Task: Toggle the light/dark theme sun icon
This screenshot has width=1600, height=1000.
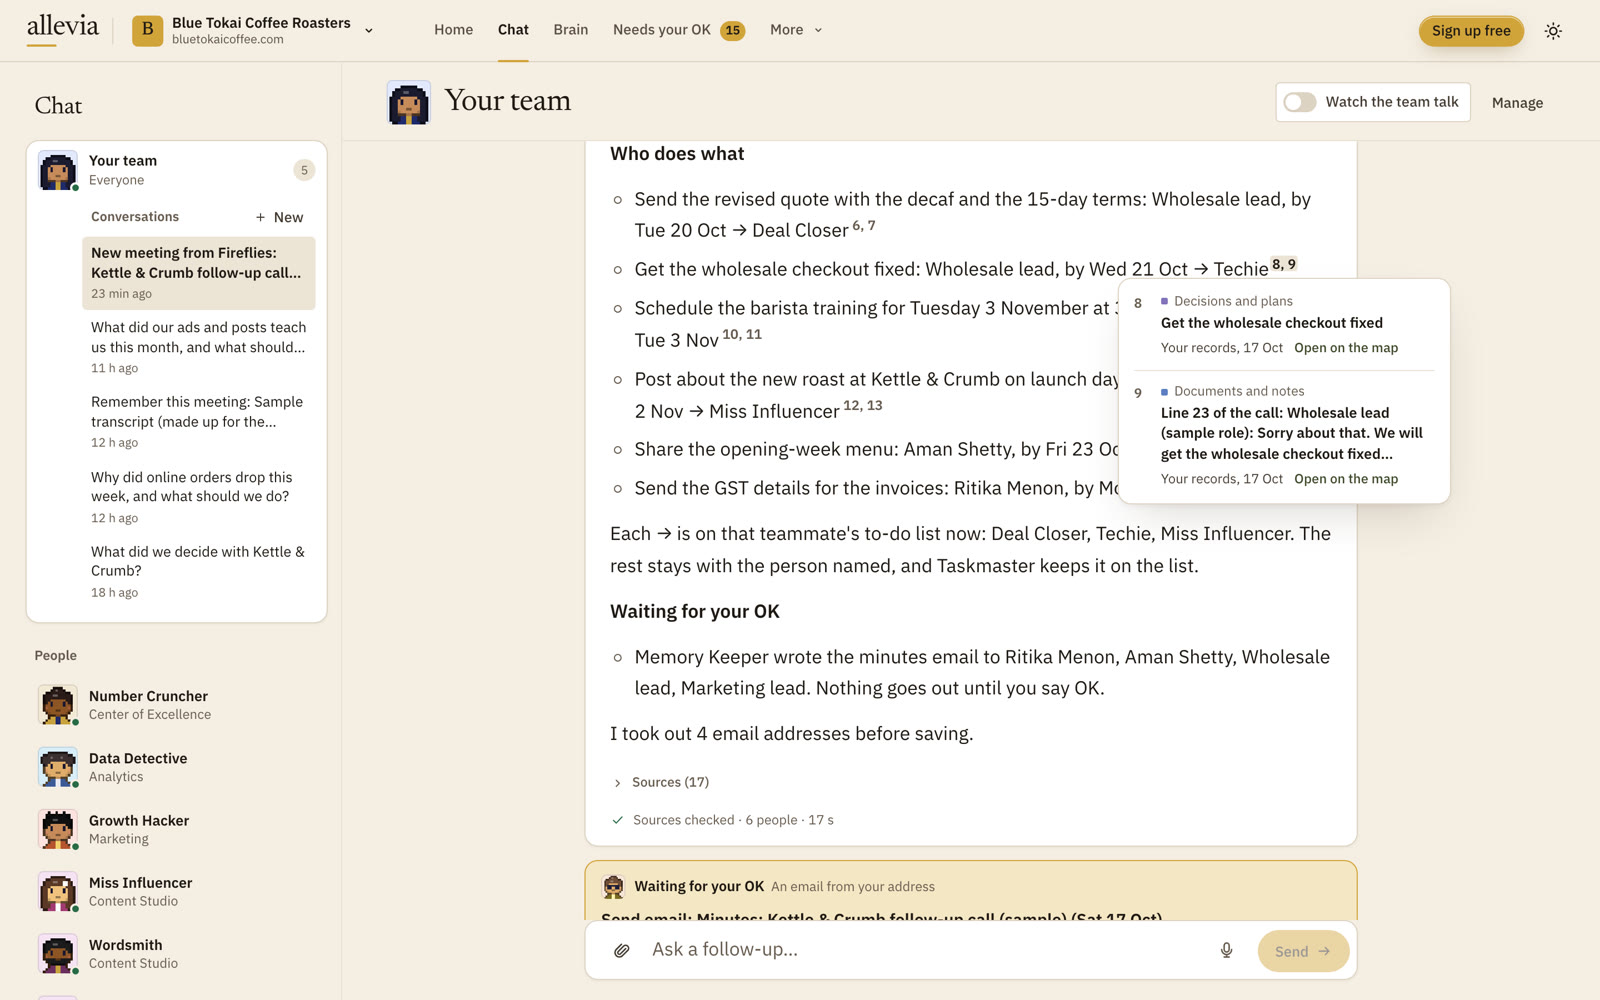Action: tap(1553, 31)
